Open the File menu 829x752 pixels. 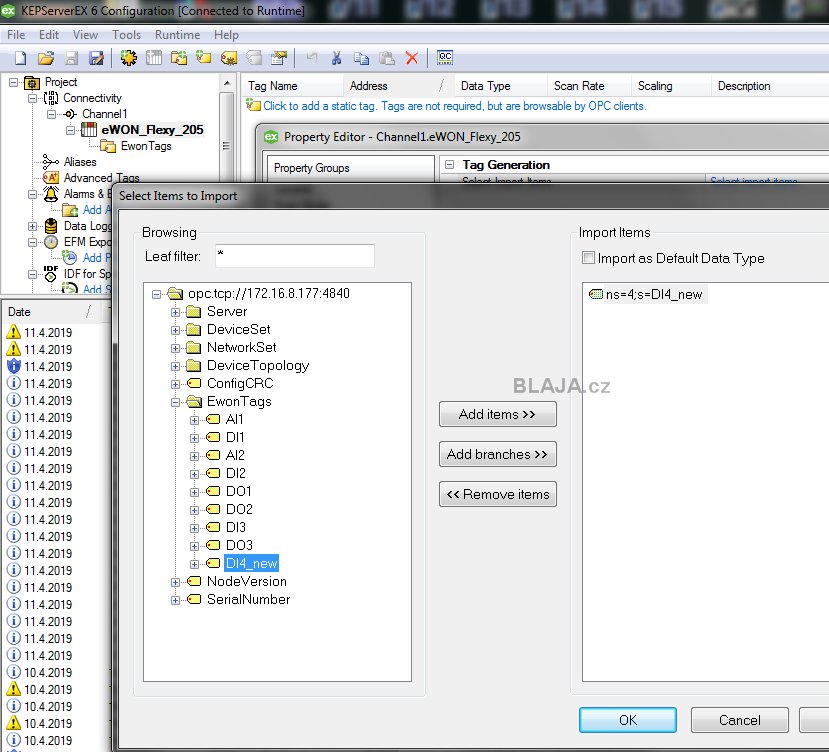(16, 35)
